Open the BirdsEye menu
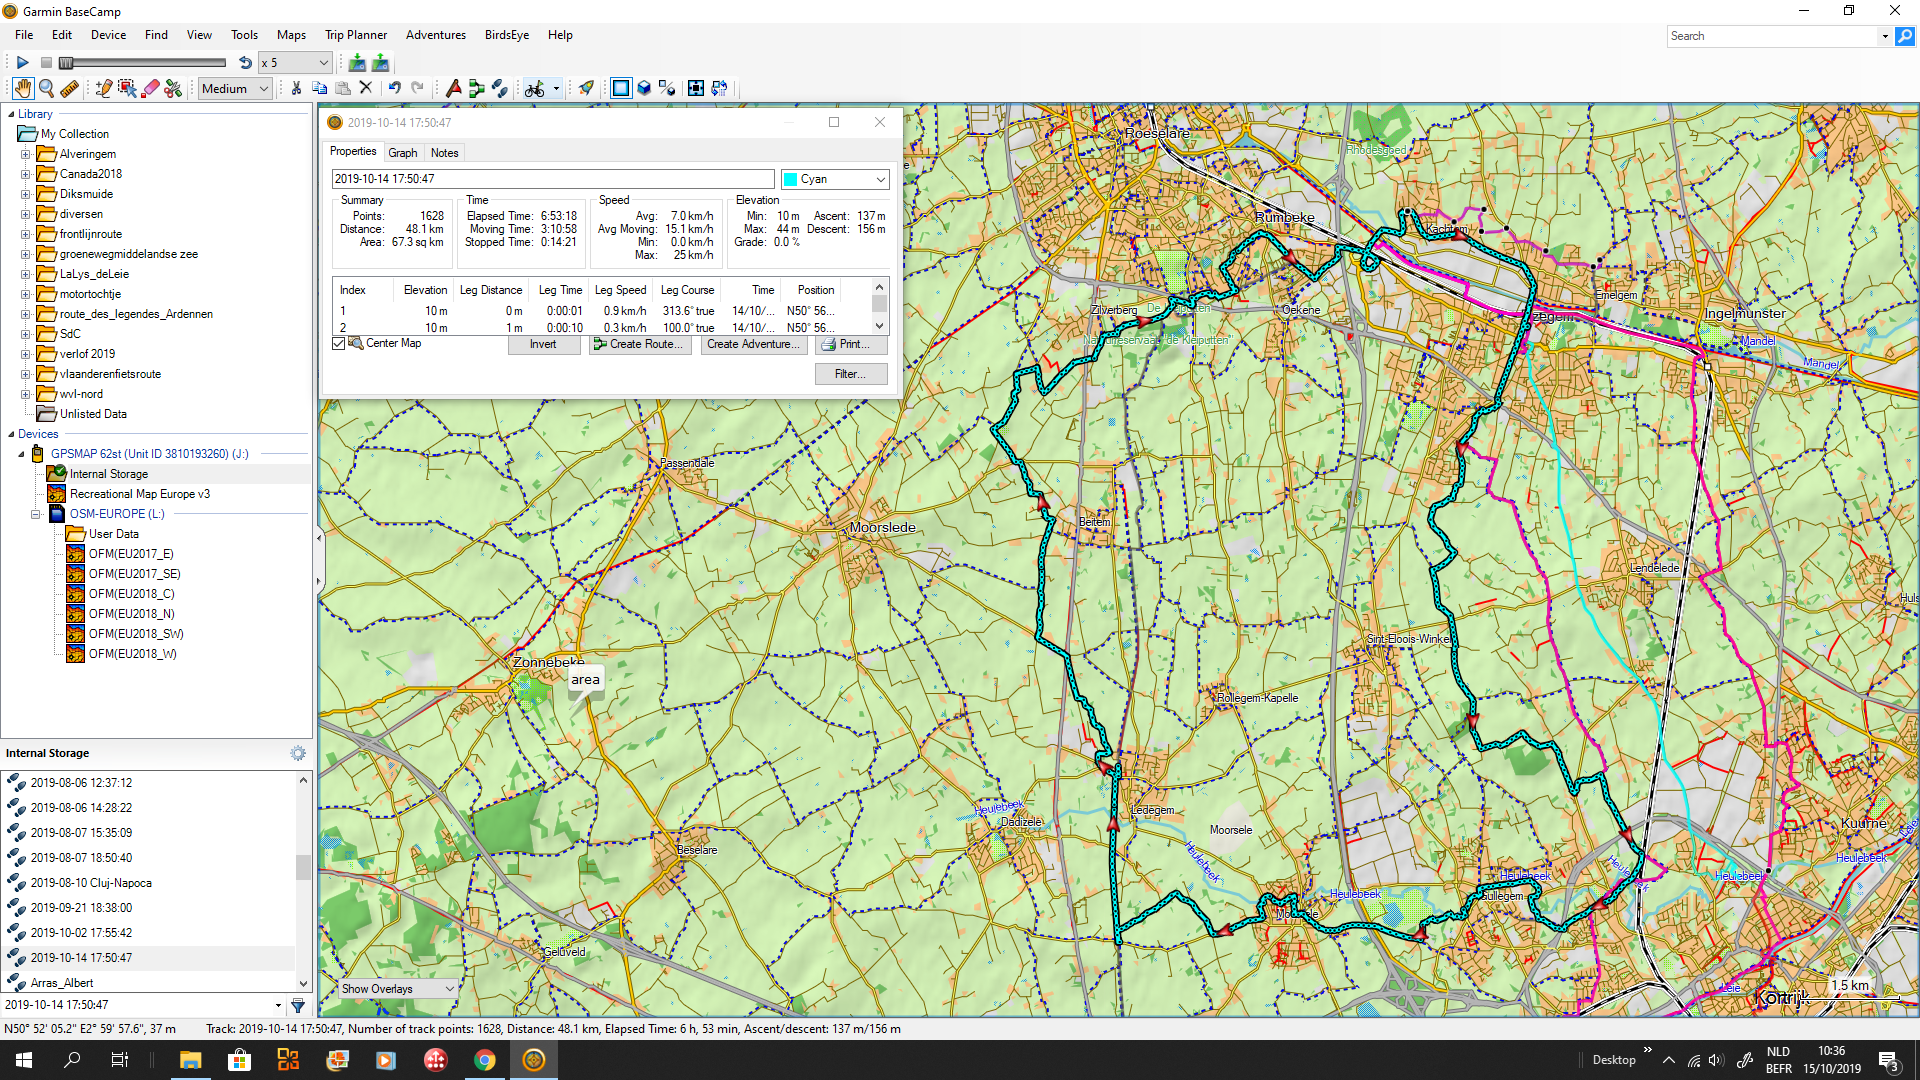 (507, 35)
